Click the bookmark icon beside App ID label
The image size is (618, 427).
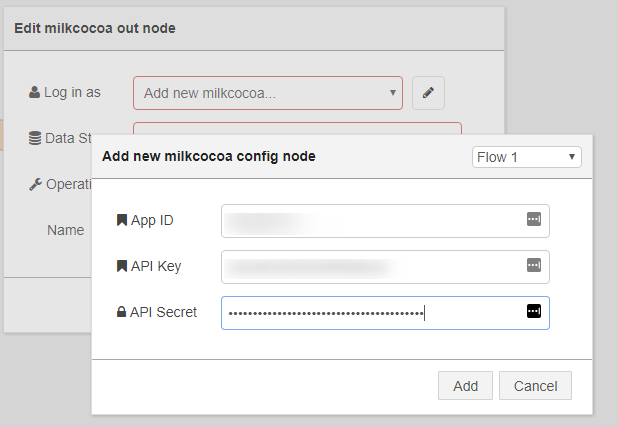[122, 220]
